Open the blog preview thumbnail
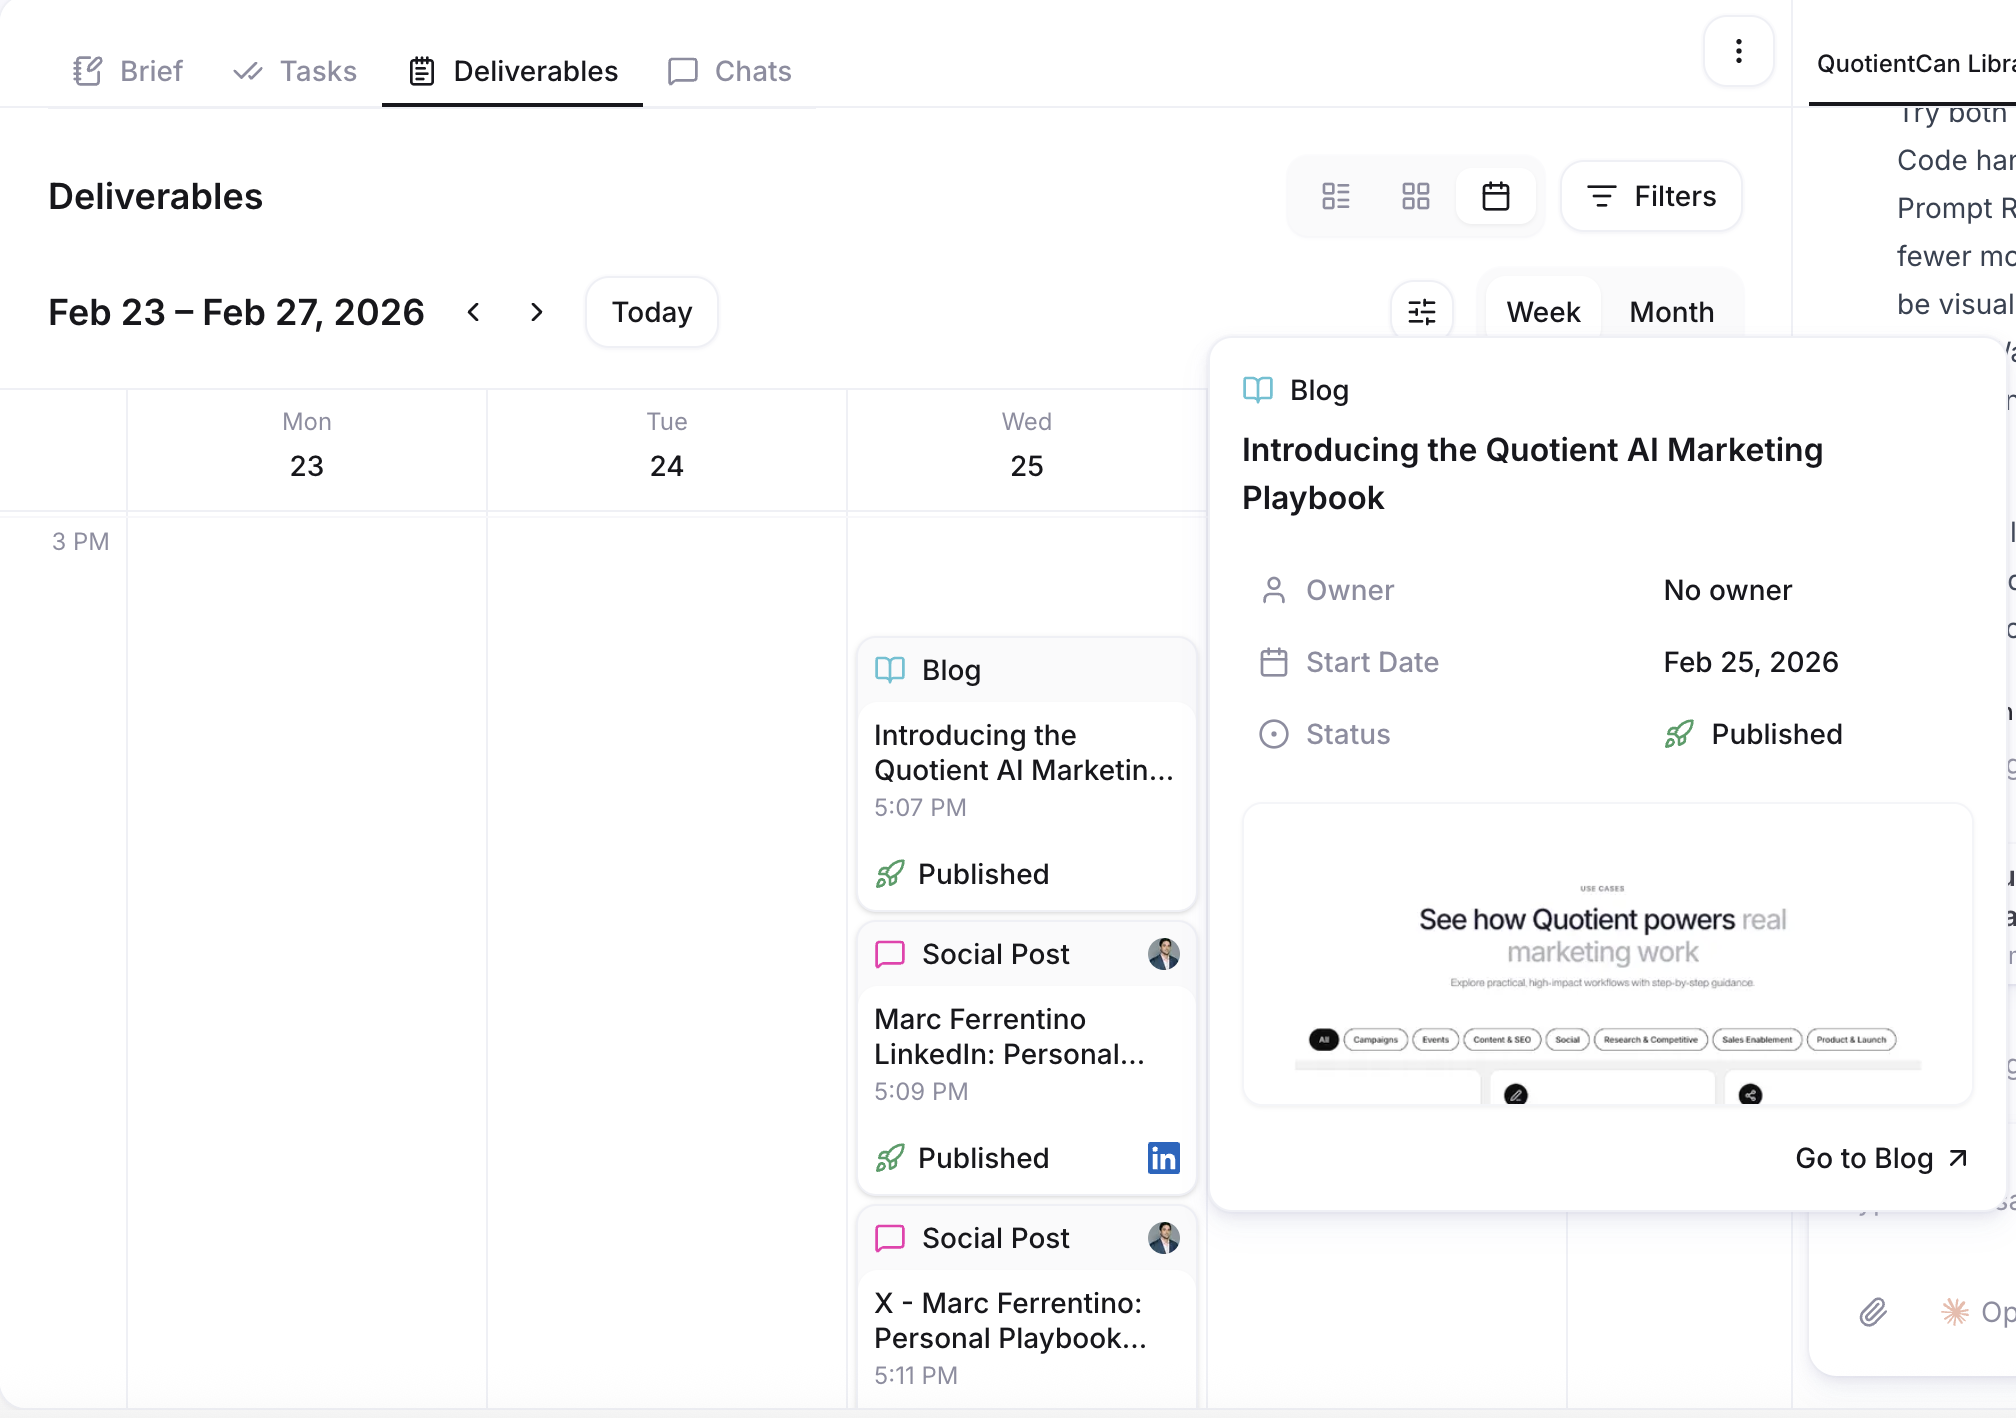 pos(1606,954)
